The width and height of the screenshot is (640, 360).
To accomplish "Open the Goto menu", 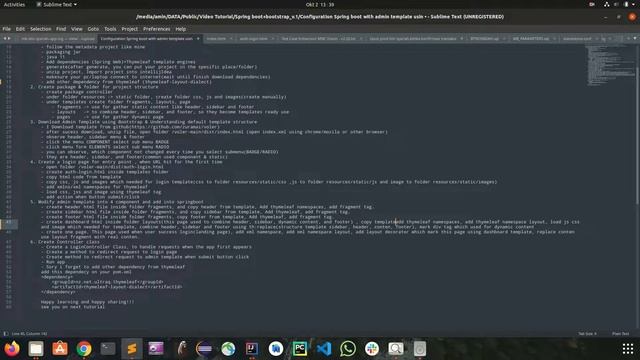I will click(x=93, y=29).
